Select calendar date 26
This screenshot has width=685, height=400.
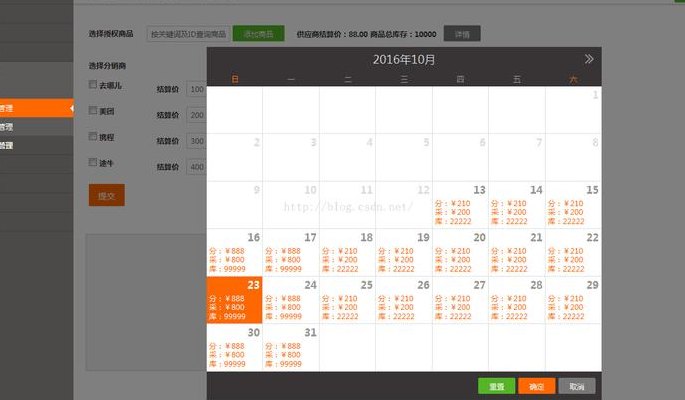point(404,300)
